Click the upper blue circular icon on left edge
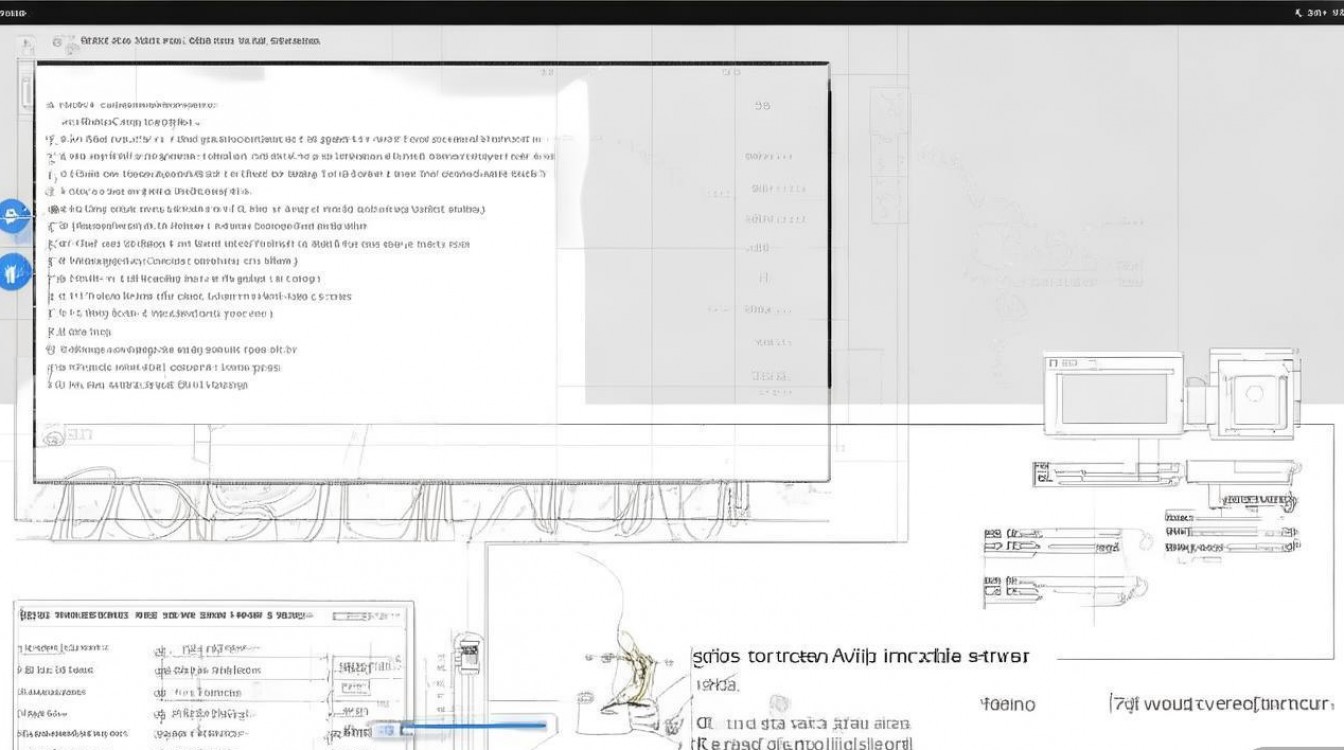 click(x=12, y=215)
